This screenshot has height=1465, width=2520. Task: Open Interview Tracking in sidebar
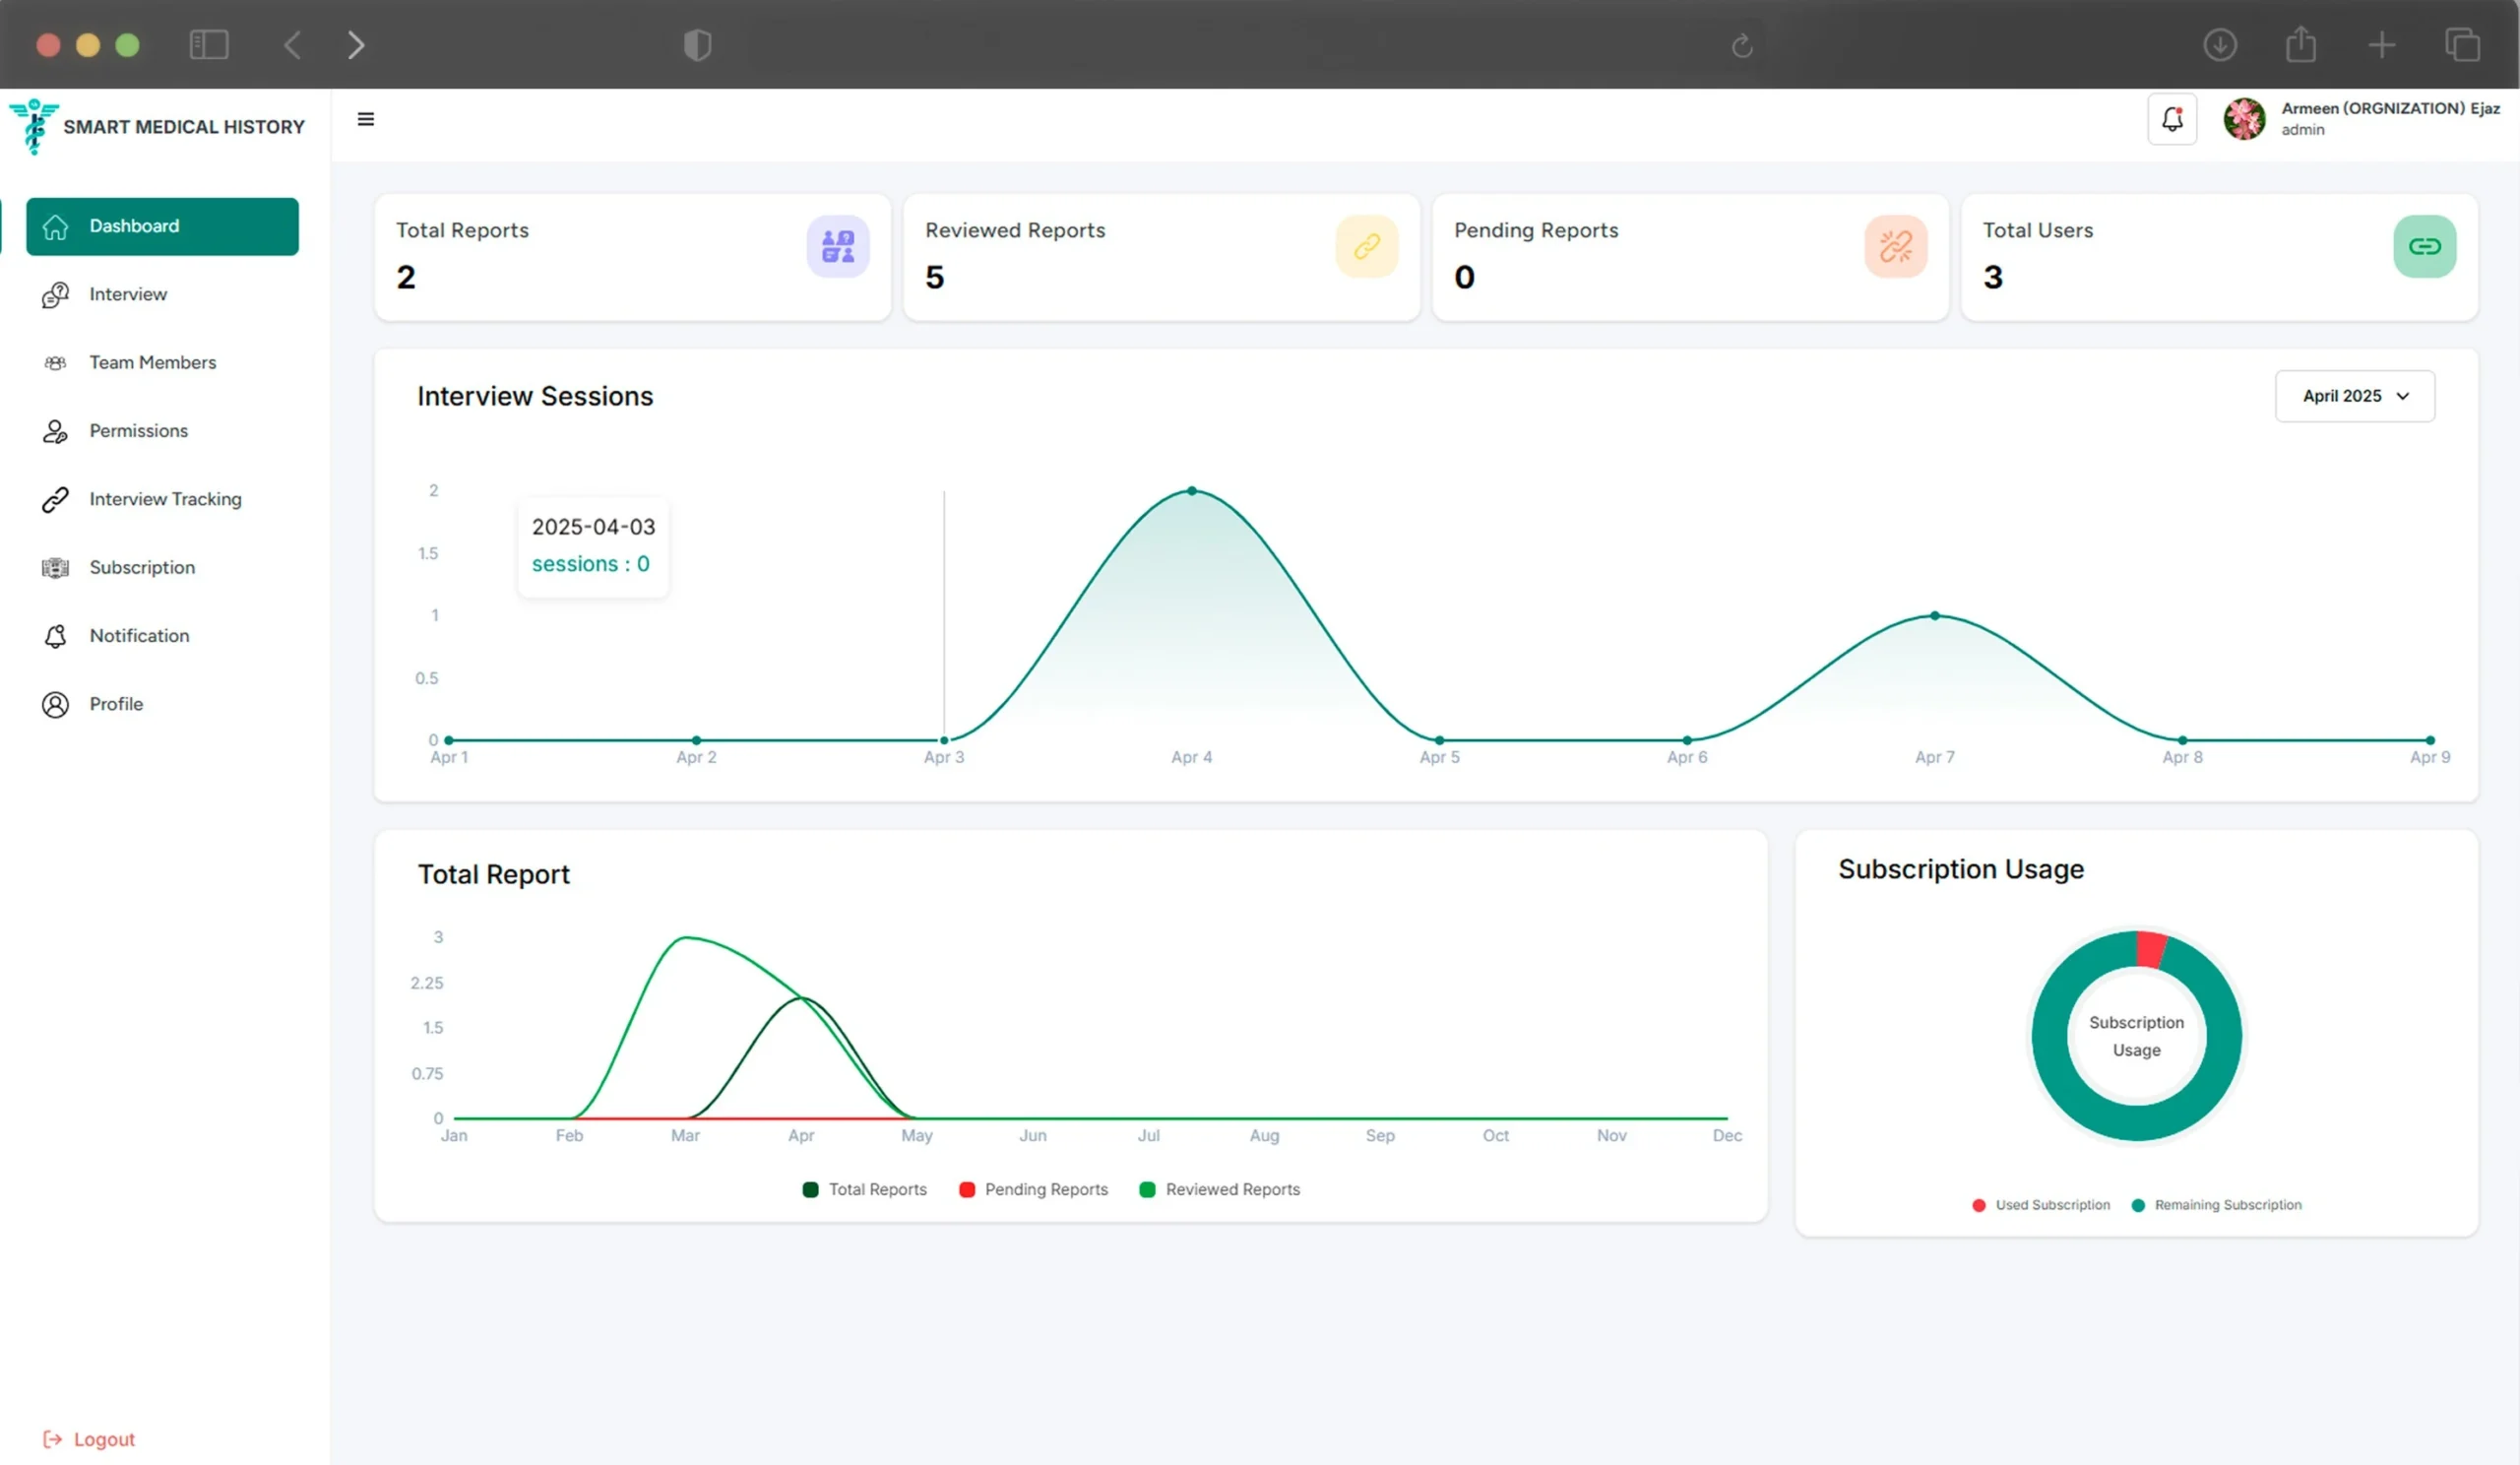coord(165,499)
